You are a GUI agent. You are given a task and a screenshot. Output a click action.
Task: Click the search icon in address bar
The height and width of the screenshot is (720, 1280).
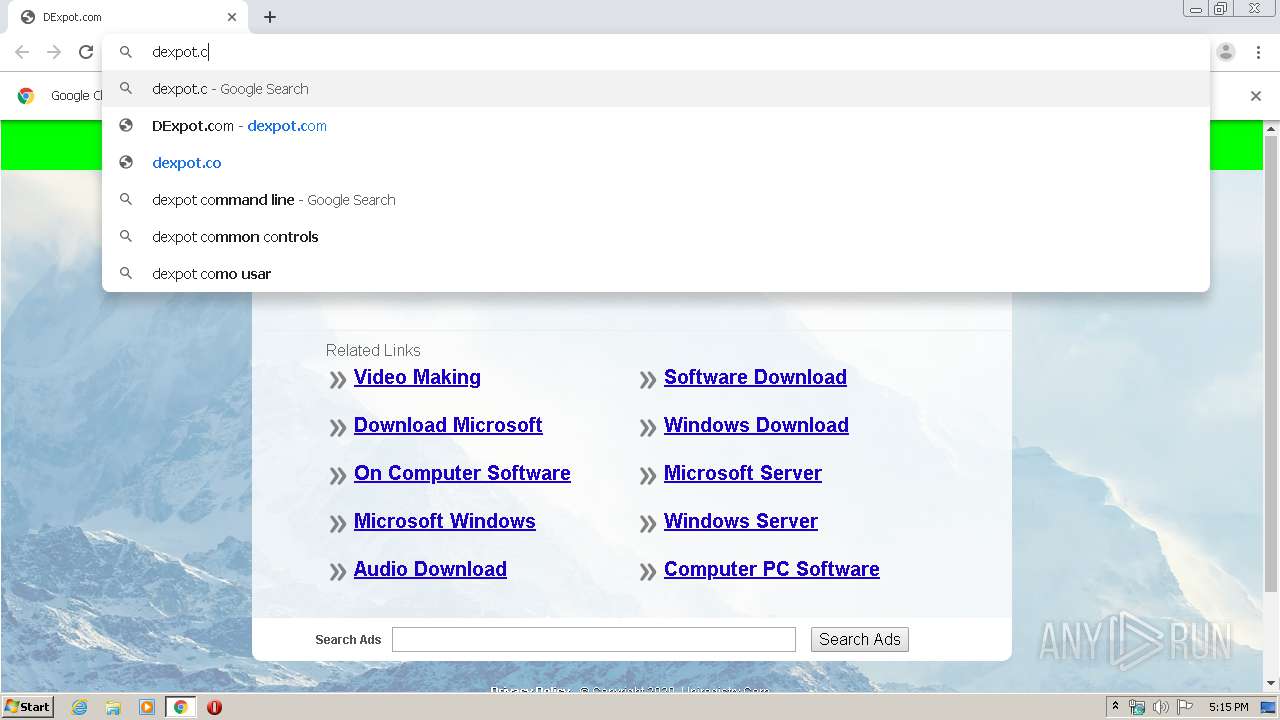tap(126, 52)
